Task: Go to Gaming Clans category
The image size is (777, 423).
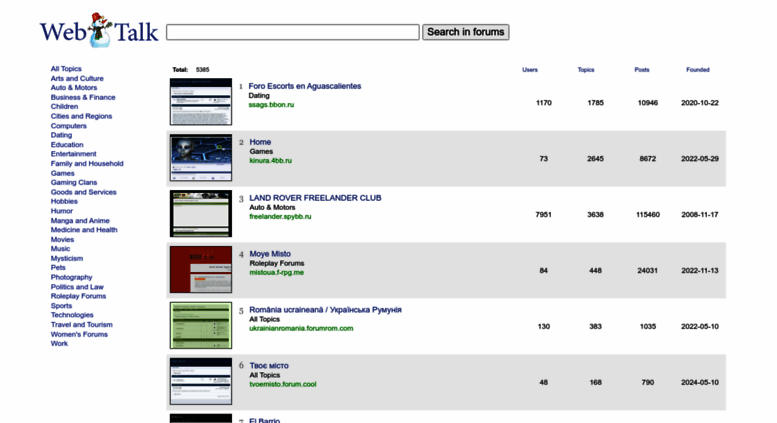Action: (x=74, y=182)
